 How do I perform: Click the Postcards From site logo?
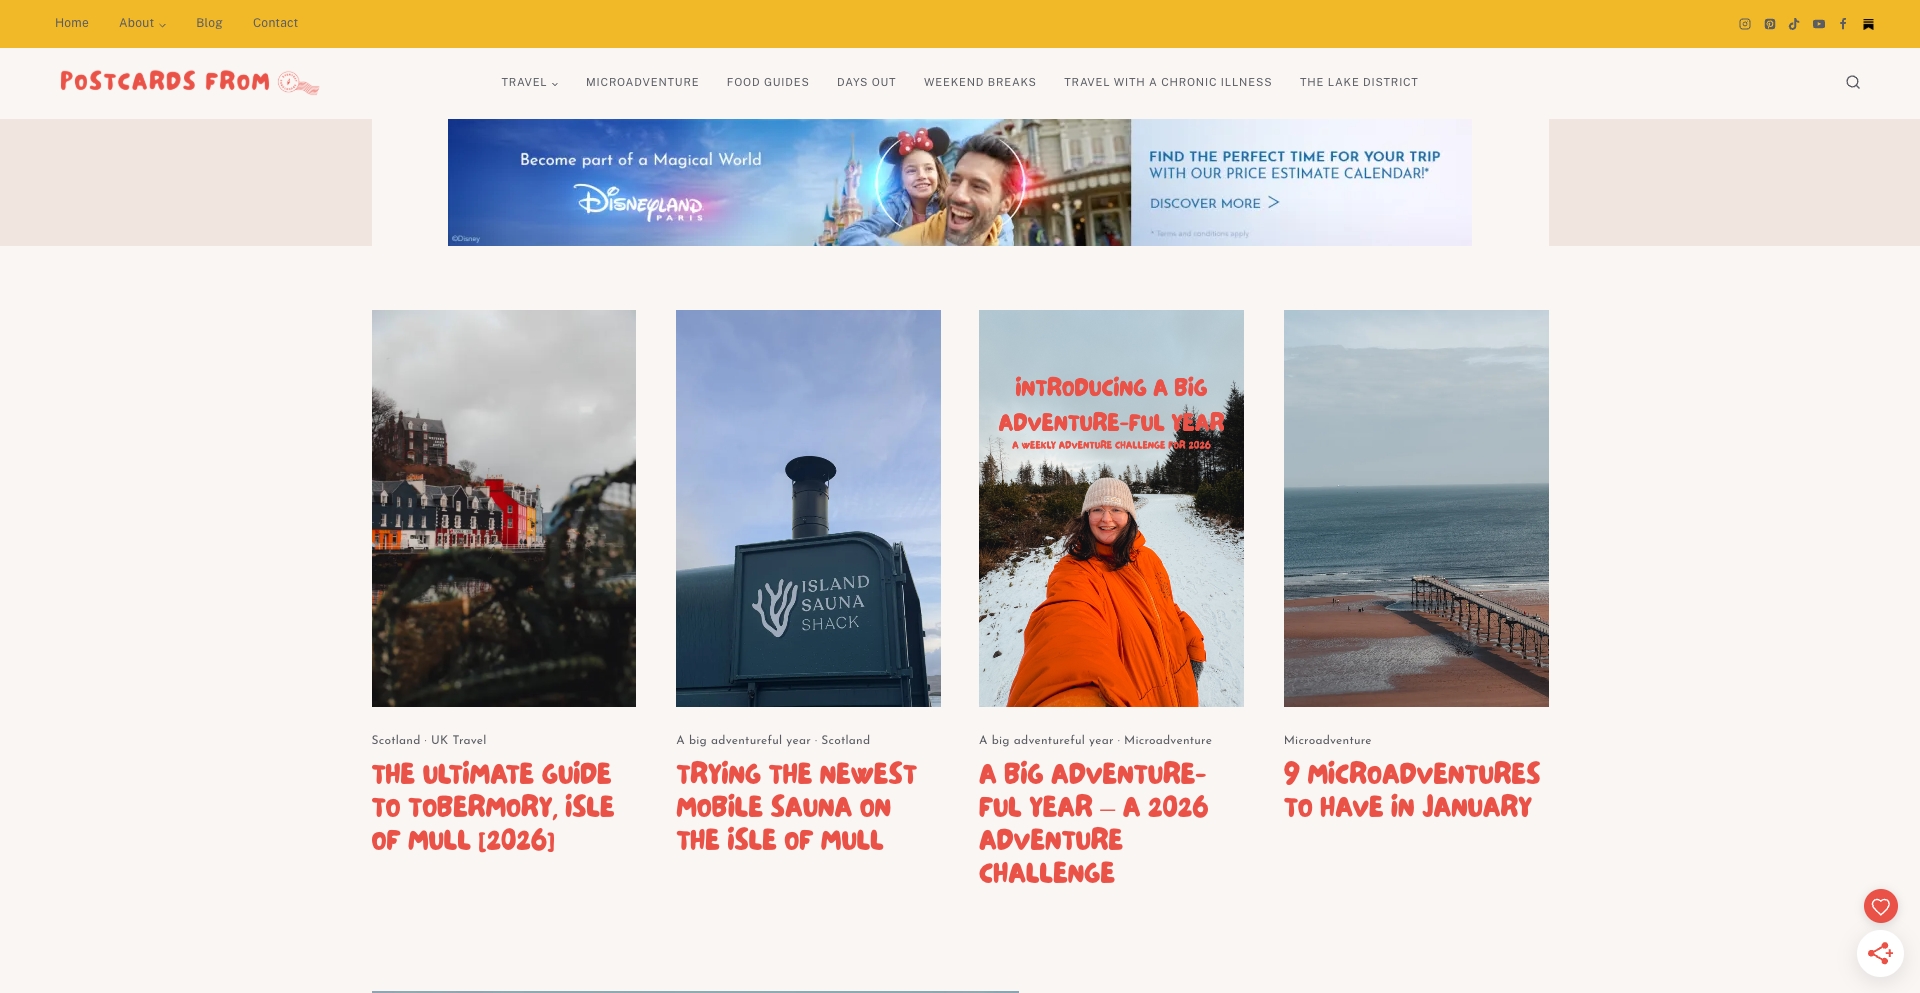[x=189, y=82]
